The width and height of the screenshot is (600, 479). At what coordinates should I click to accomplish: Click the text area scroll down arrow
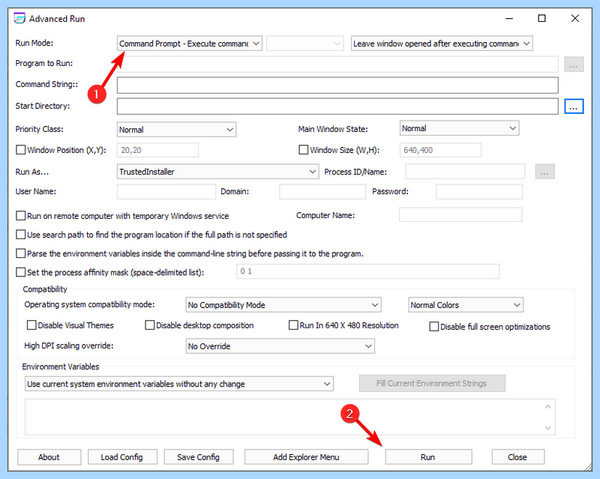[x=548, y=428]
